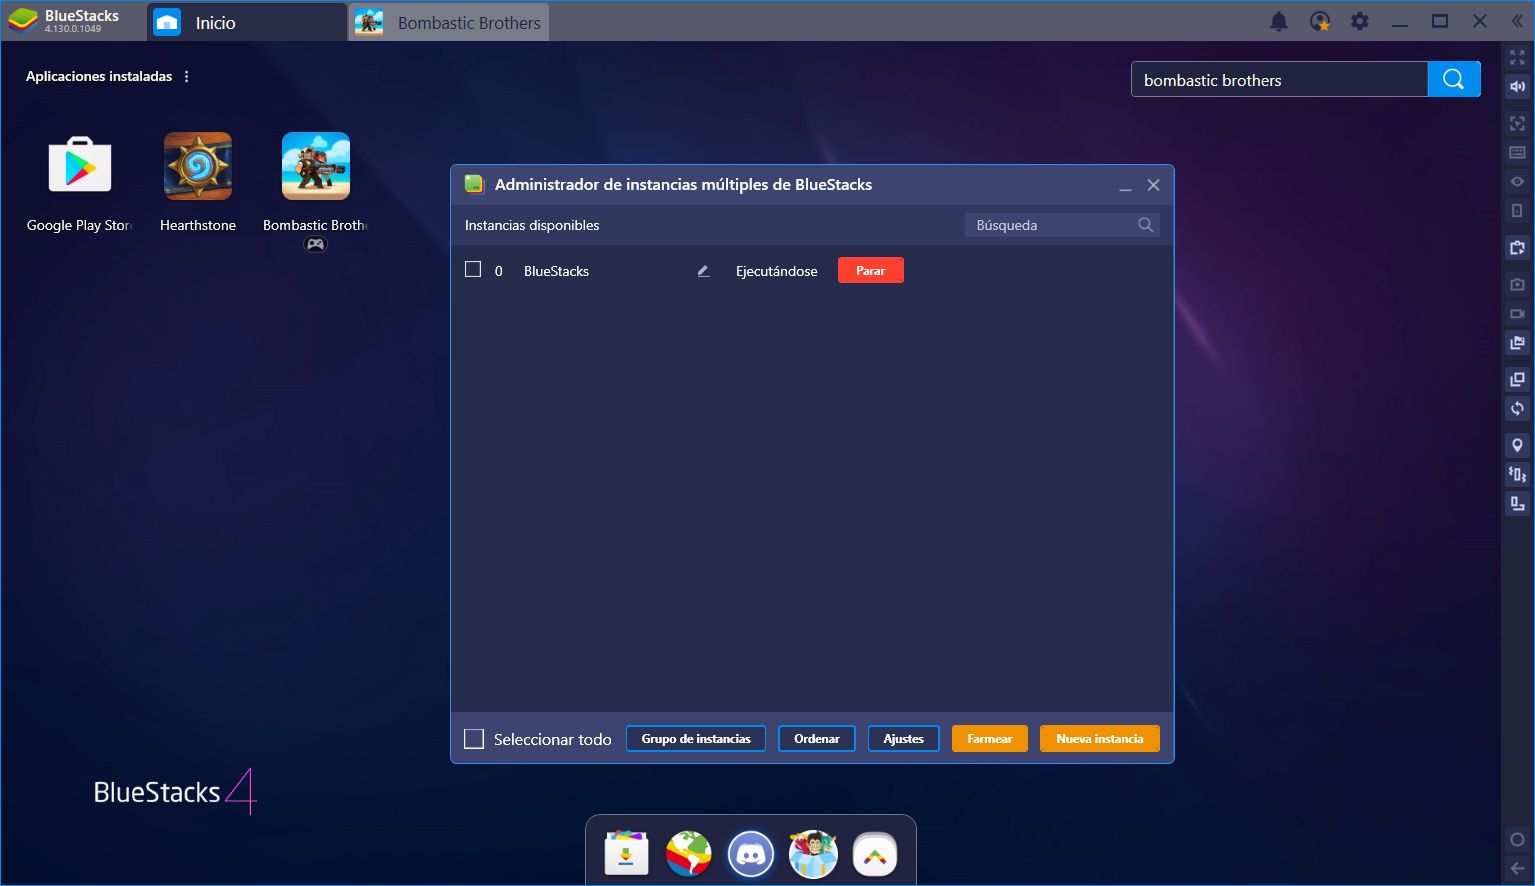Click the macro recorder icon in sidebar
This screenshot has width=1535, height=886.
(x=1517, y=503)
